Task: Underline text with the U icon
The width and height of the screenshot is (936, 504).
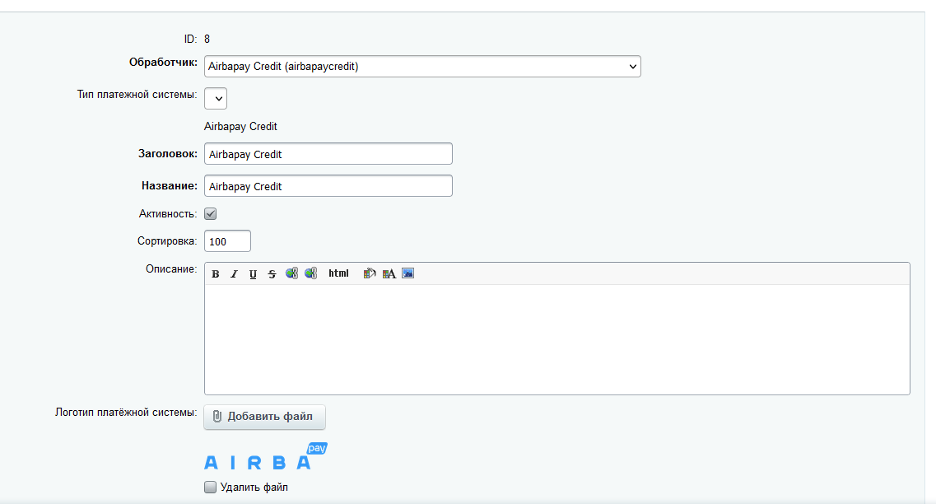Action: coord(253,274)
